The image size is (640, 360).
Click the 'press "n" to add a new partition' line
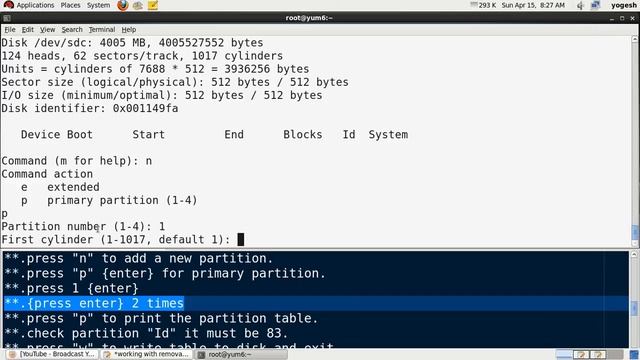138,258
